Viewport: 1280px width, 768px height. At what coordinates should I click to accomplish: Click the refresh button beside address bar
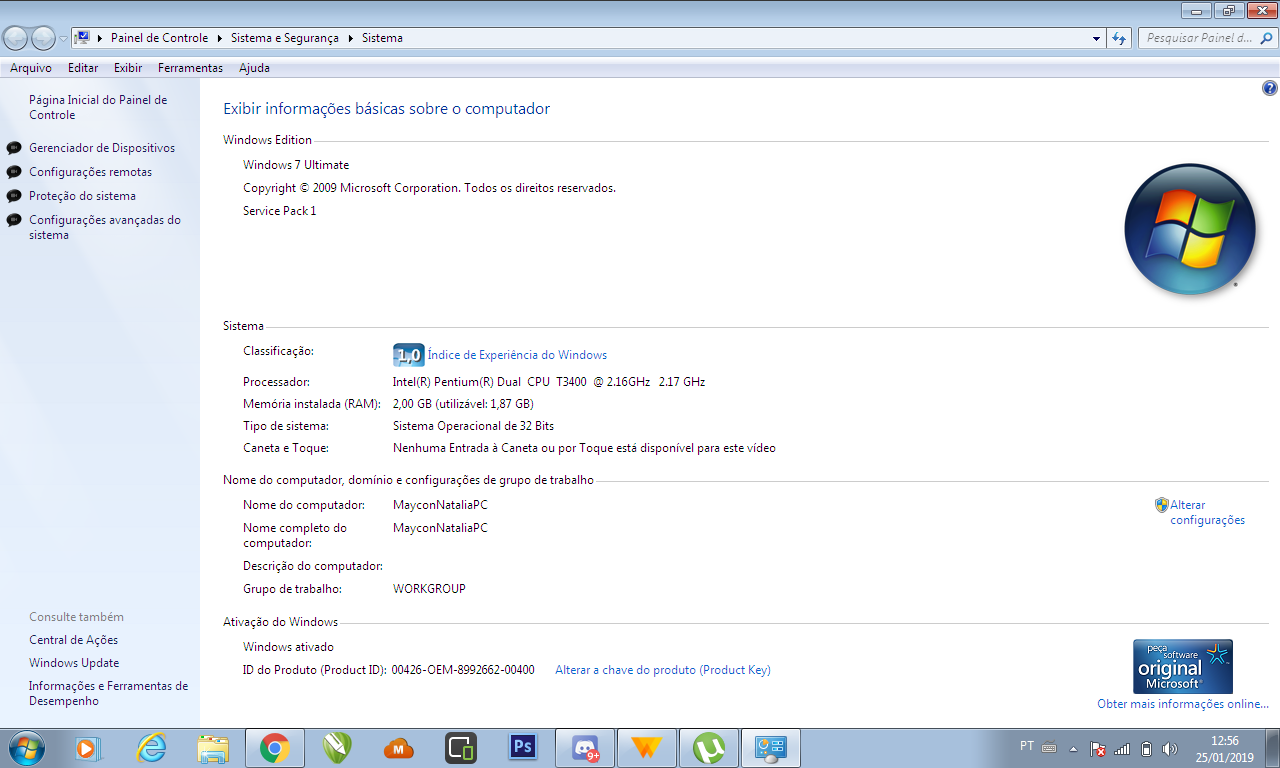pyautogui.click(x=1119, y=38)
